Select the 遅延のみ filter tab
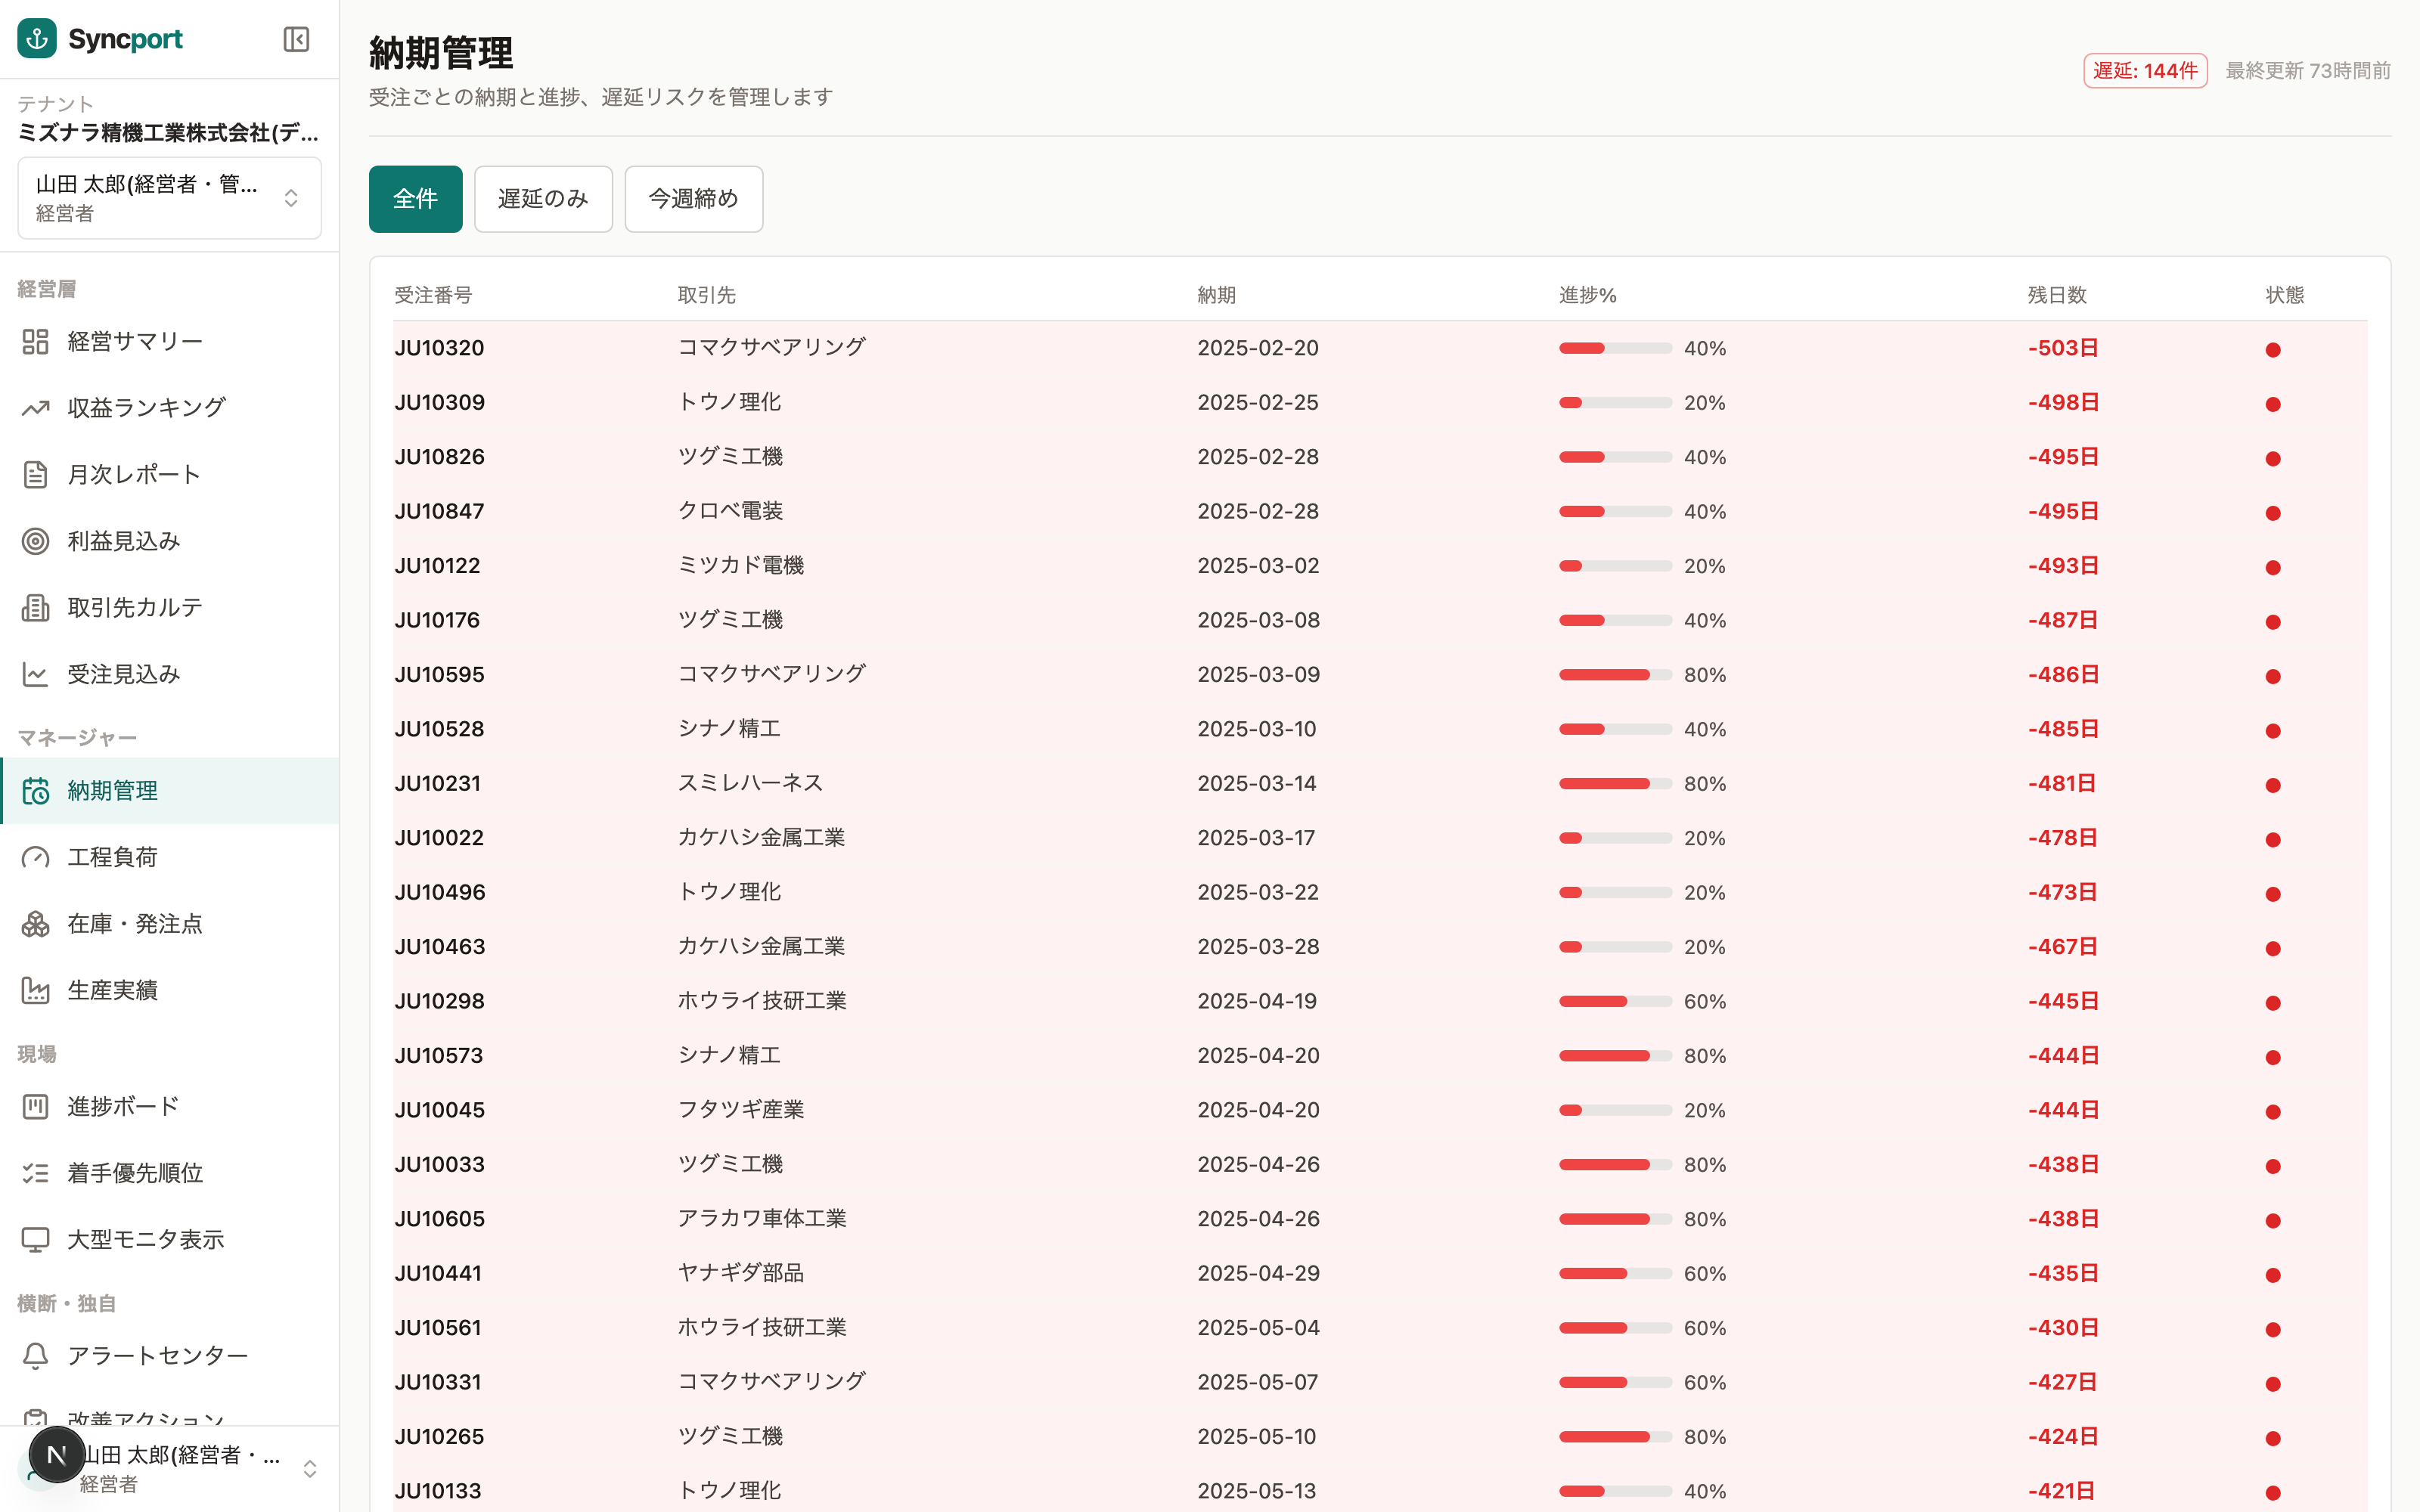2420x1512 pixels. click(x=543, y=199)
